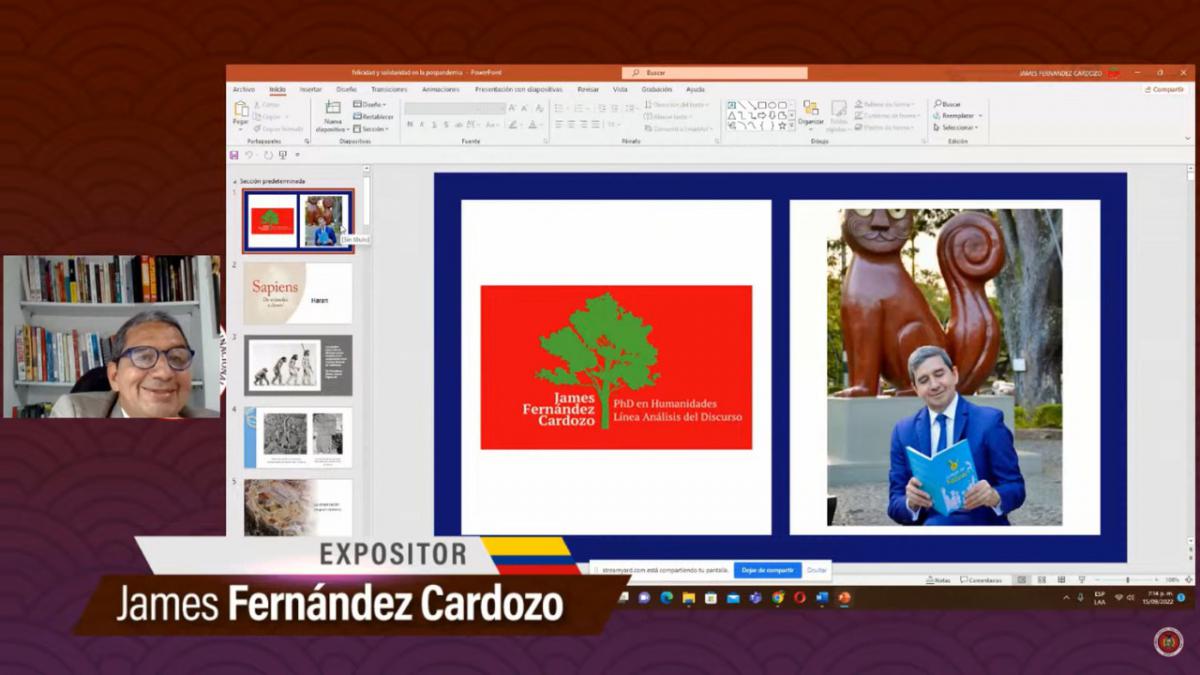Viewport: 1200px width, 675px height.
Task: Open the Insertar ribbon tab
Action: pyautogui.click(x=311, y=89)
